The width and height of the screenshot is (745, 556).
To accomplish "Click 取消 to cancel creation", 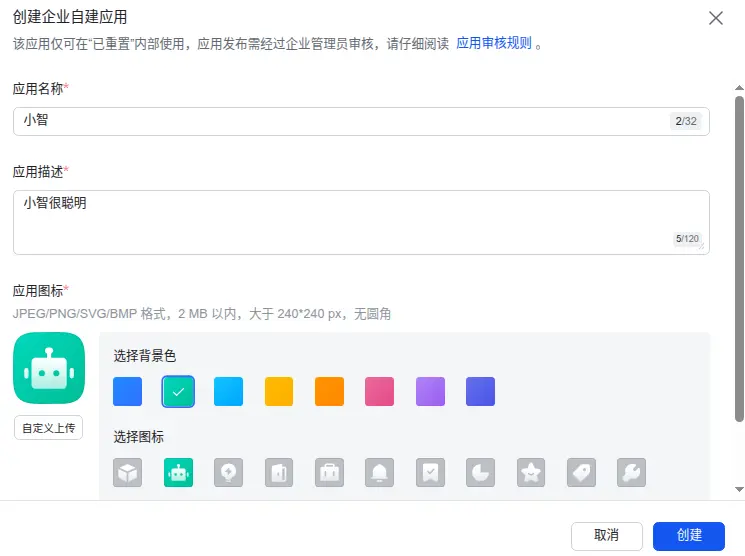I will point(607,536).
